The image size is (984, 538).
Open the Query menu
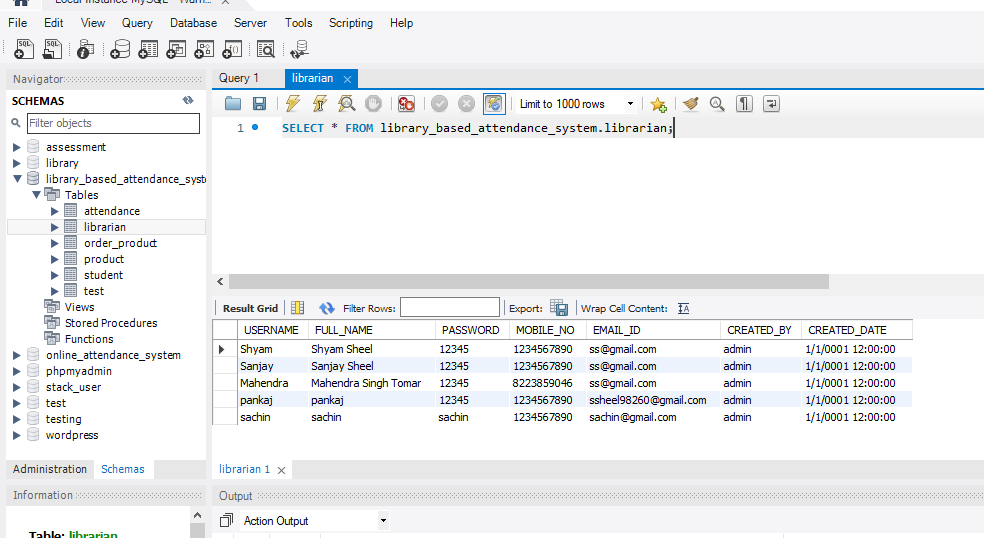pyautogui.click(x=137, y=23)
